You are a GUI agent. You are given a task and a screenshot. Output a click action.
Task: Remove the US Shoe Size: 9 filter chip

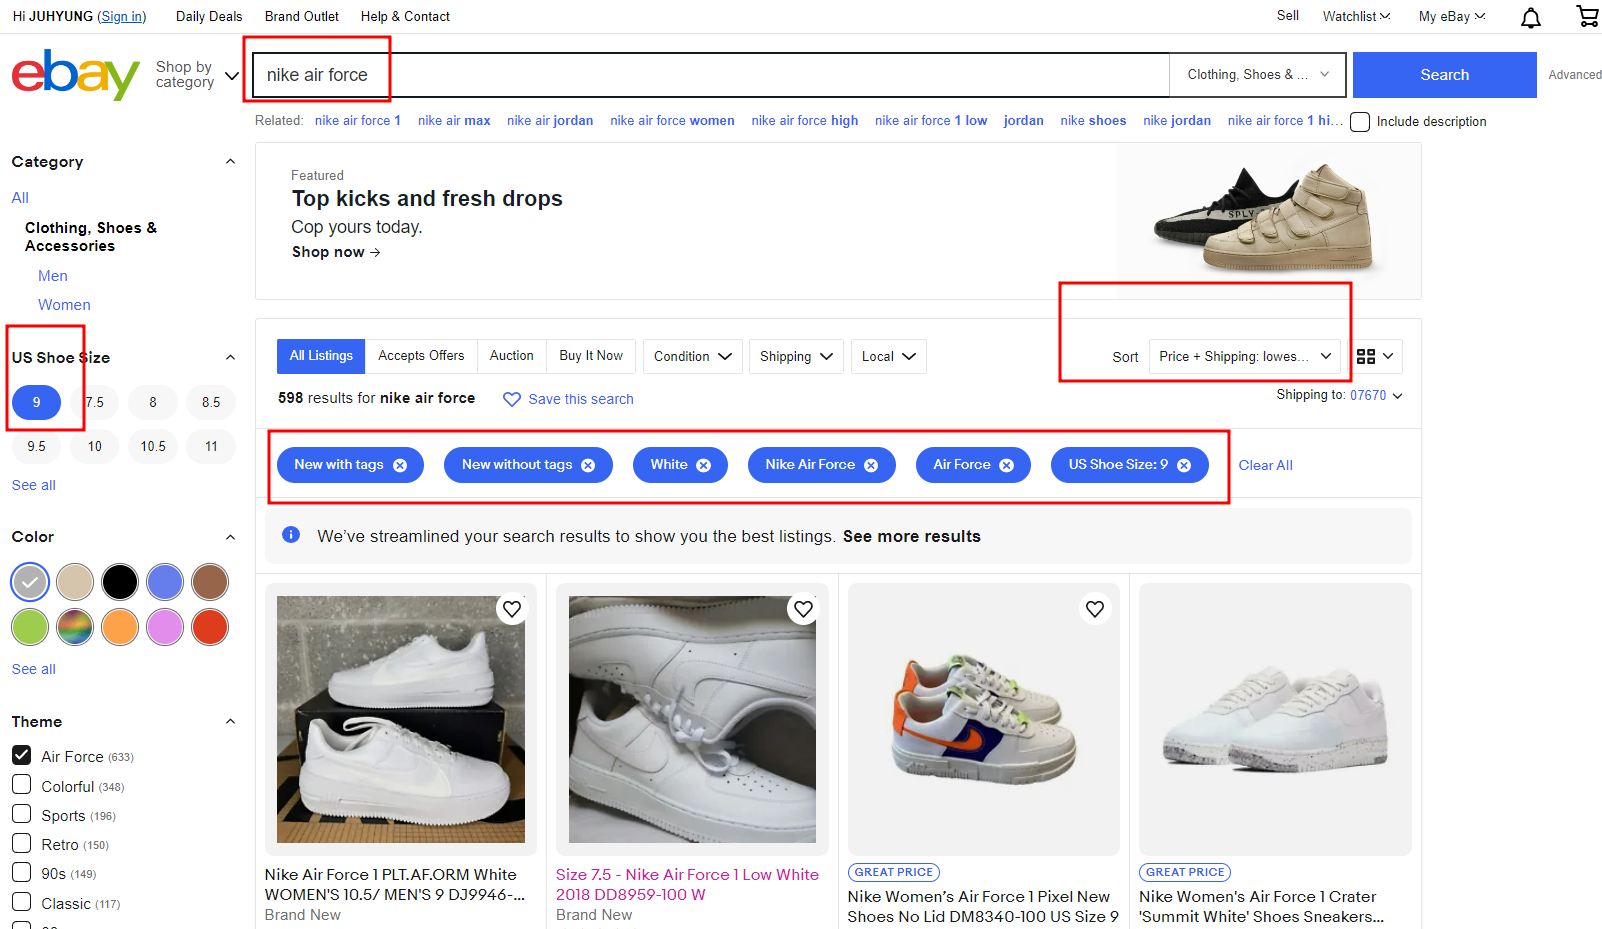[1184, 465]
